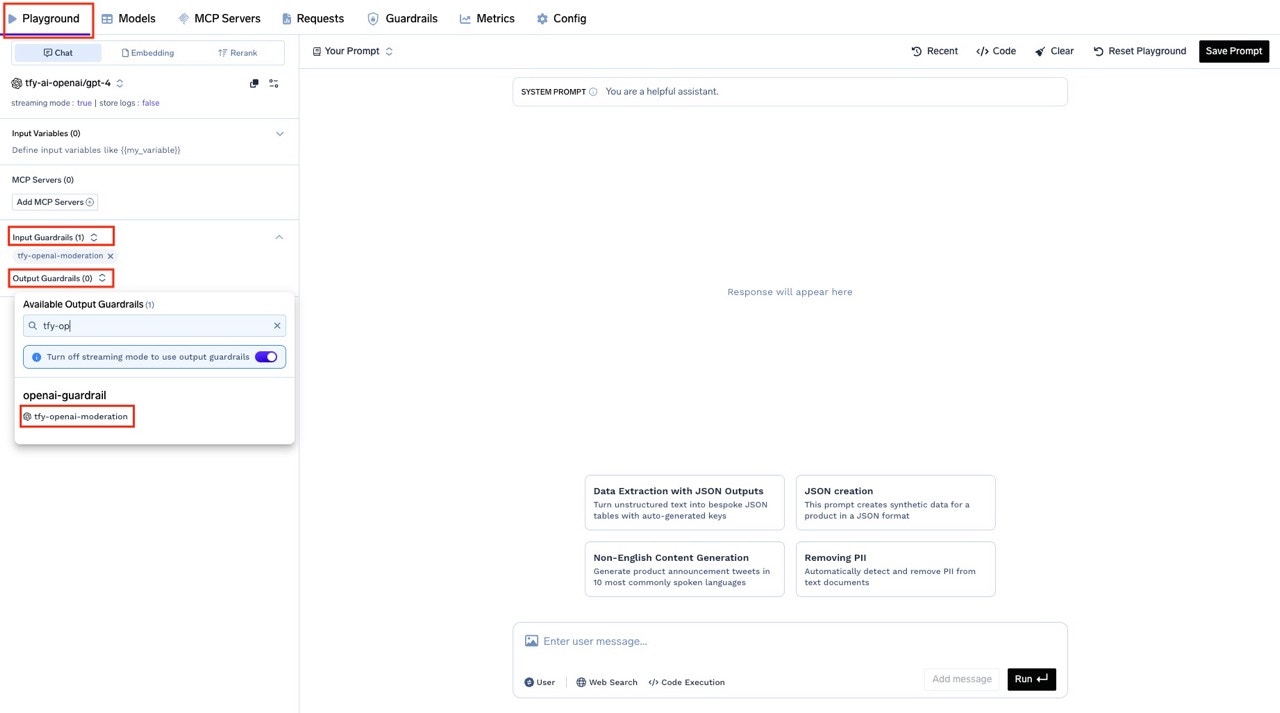The height and width of the screenshot is (713, 1280).
Task: Select the tfy-openai-moderation output guardrail
Action: coord(77,416)
